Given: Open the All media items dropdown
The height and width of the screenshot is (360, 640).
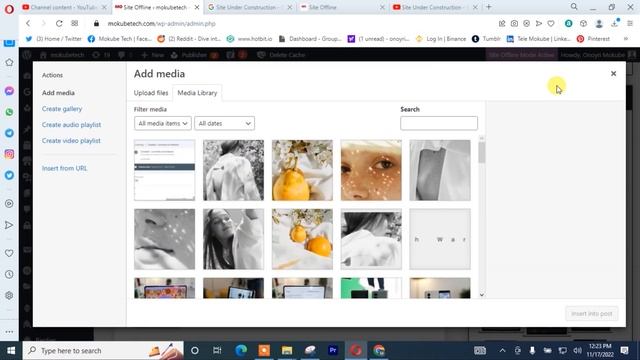Looking at the screenshot, I should tap(162, 123).
